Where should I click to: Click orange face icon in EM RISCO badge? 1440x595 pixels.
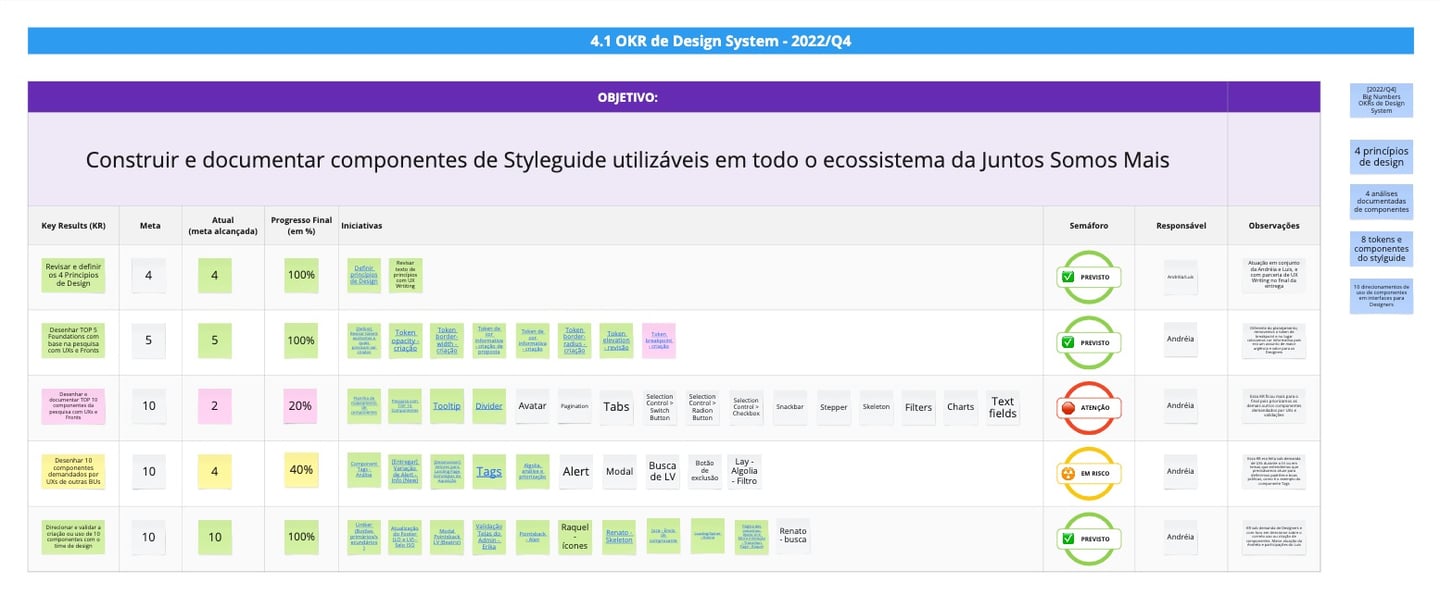[x=1067, y=473]
